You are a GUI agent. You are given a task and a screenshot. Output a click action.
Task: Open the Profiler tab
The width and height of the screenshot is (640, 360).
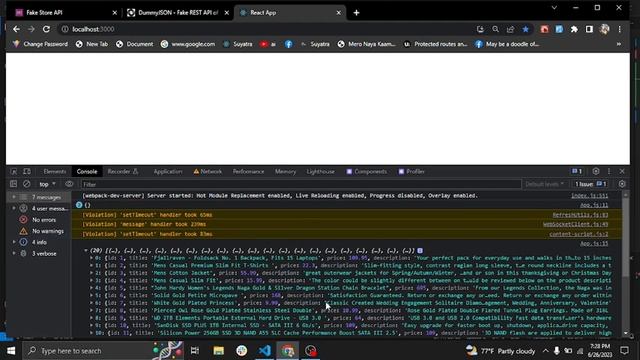point(411,171)
